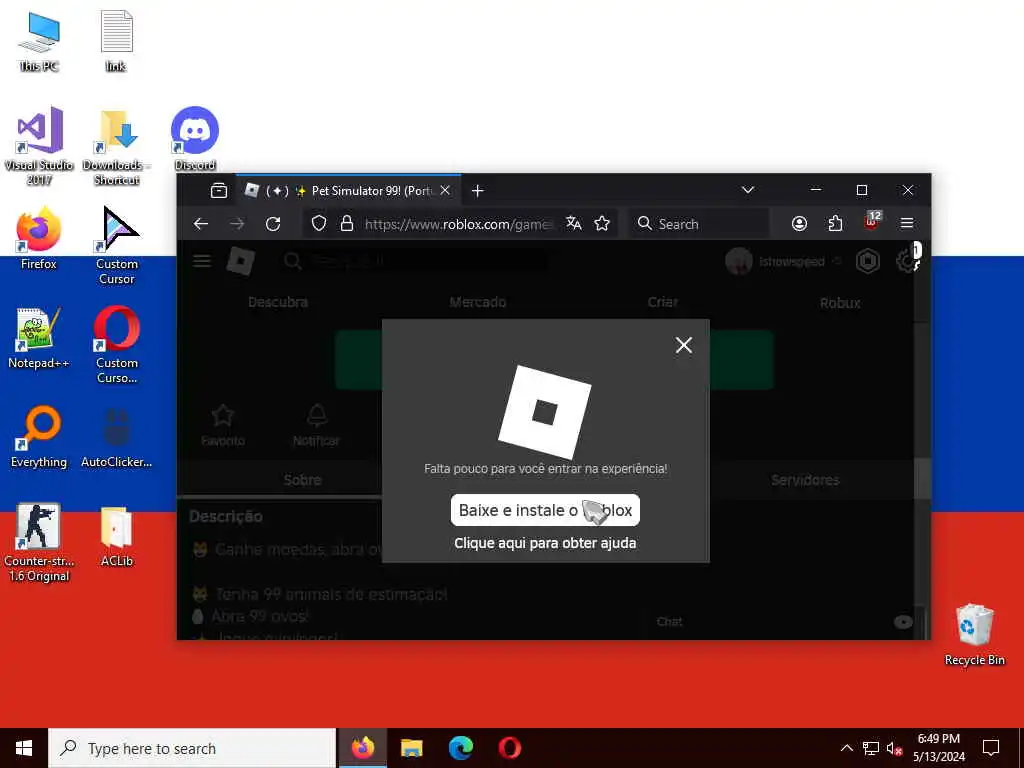Open the Descubra navigation item

tap(278, 302)
